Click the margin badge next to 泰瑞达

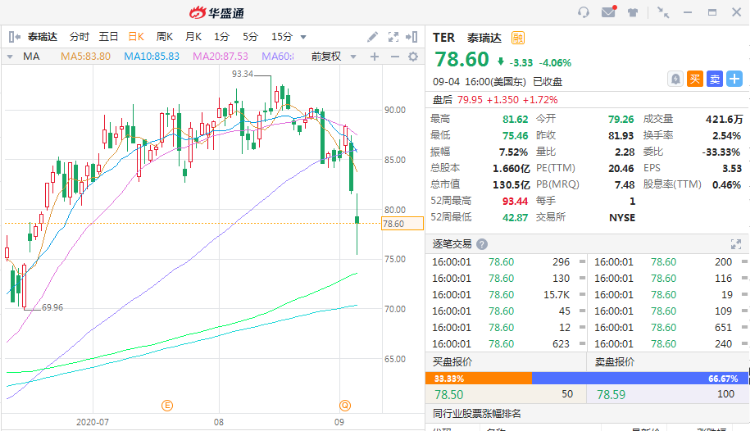518,38
